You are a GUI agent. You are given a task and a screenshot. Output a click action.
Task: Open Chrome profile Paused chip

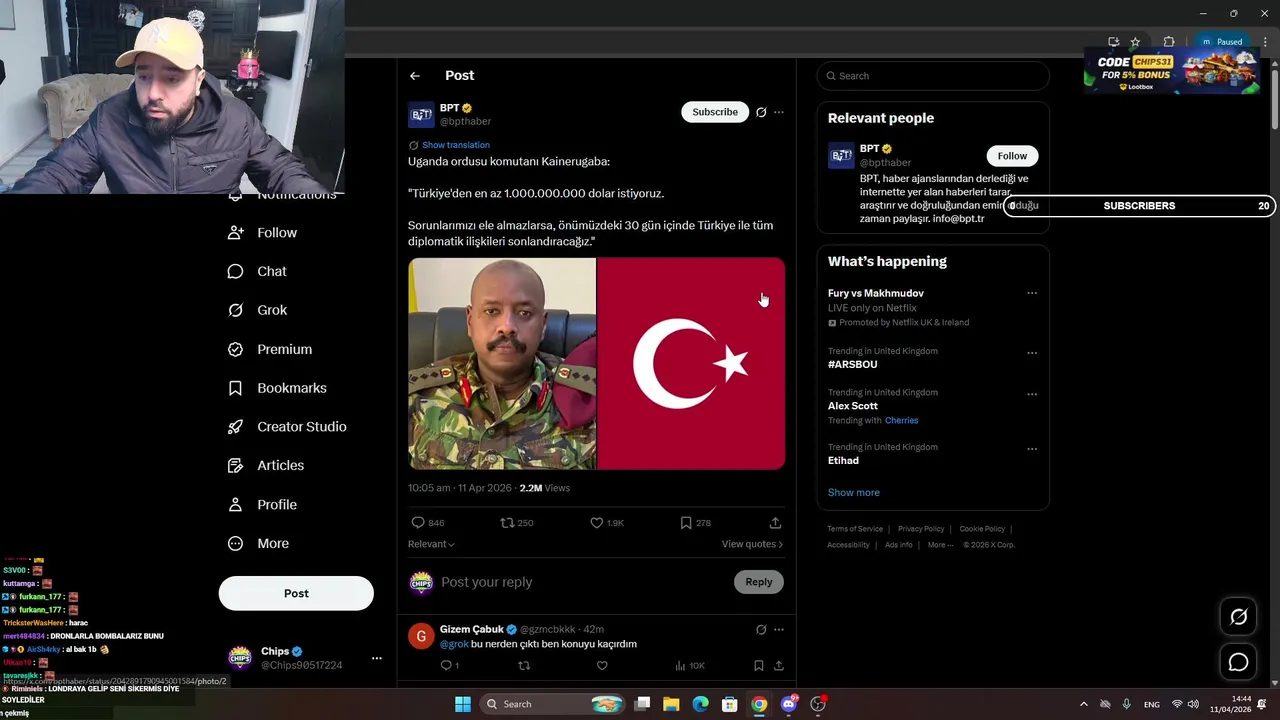click(x=1222, y=42)
